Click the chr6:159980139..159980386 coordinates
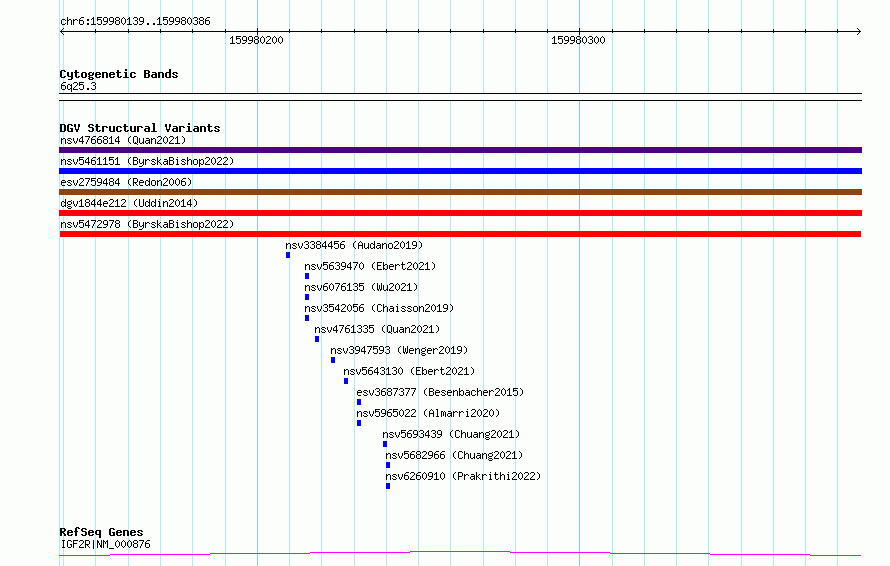The width and height of the screenshot is (890, 566). [x=135, y=22]
